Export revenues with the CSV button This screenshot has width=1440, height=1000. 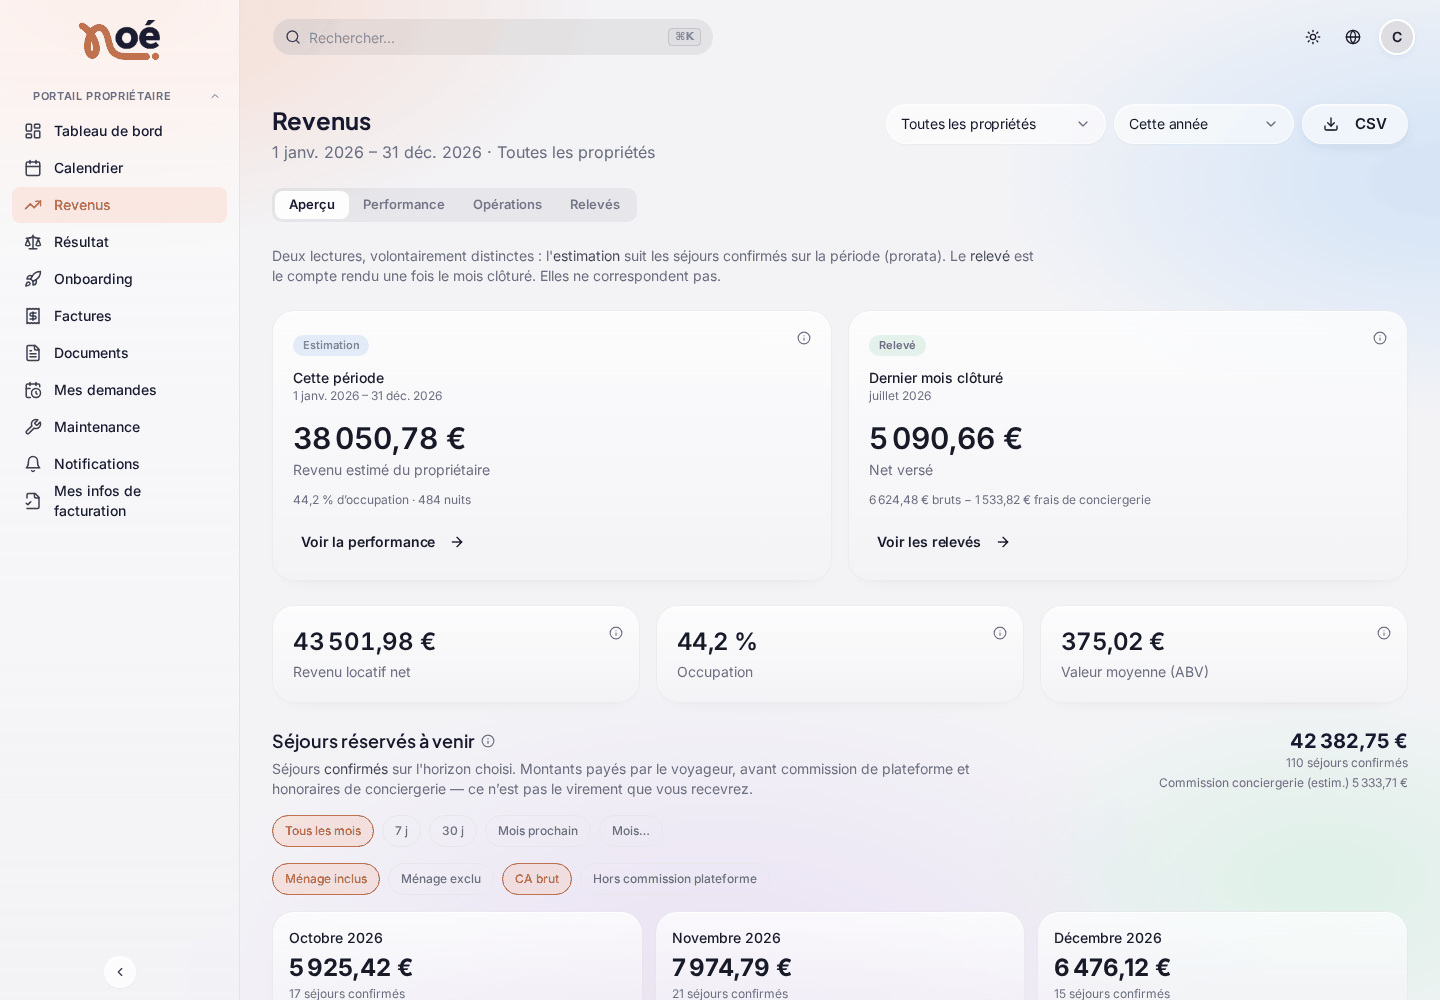point(1355,124)
